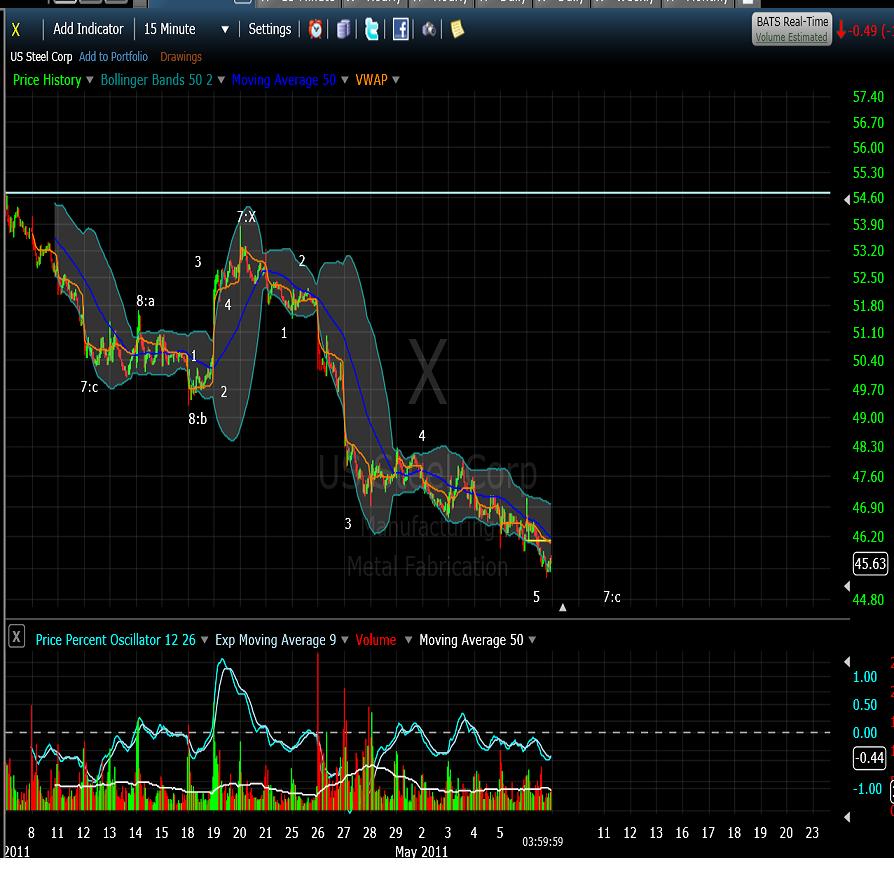Expand the Price History options arrow

coord(90,80)
